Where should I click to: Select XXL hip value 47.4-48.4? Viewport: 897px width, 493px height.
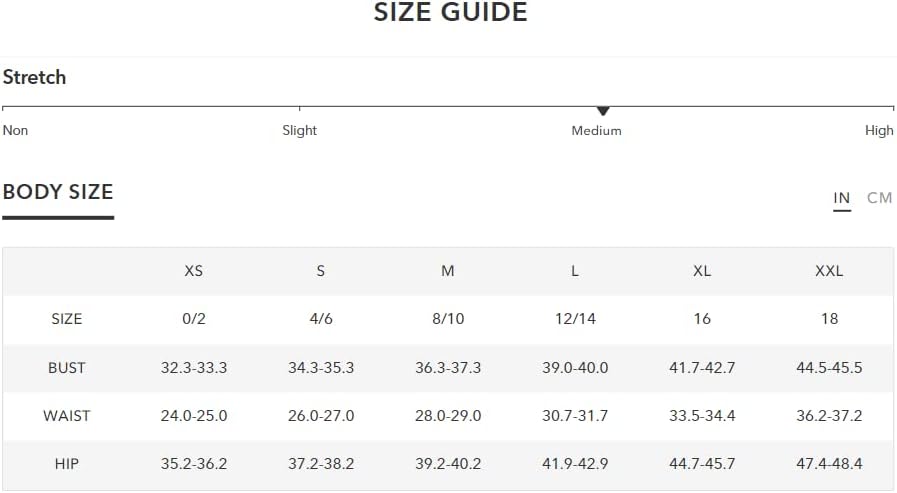point(829,464)
